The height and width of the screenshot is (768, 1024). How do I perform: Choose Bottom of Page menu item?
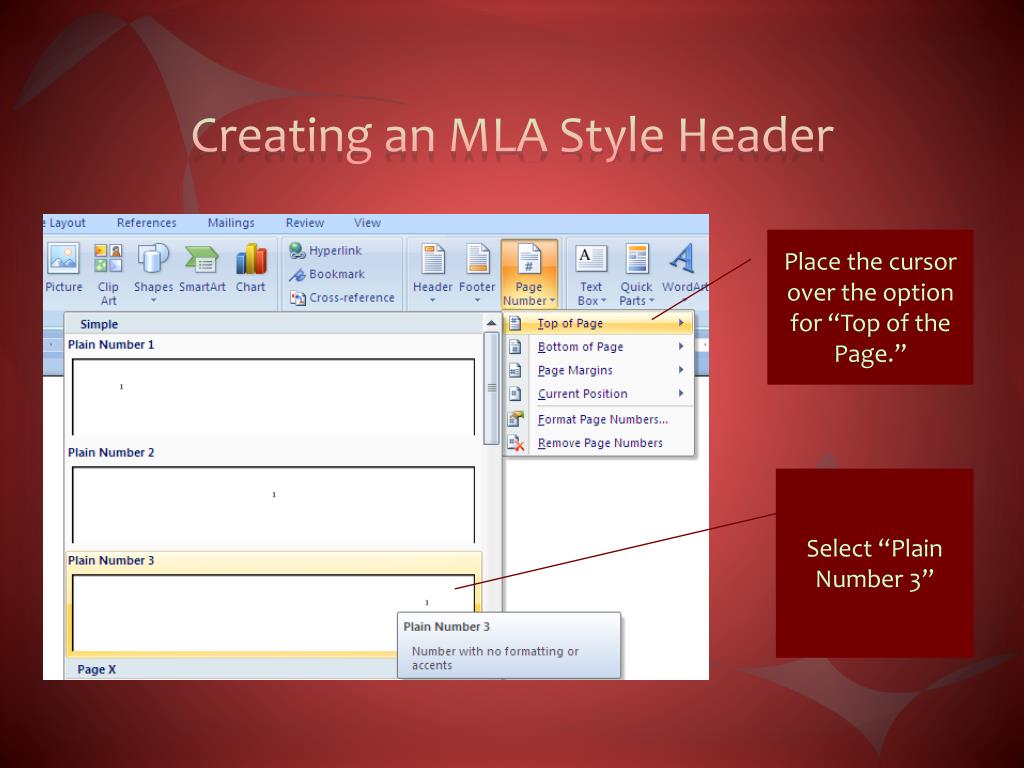pos(598,347)
